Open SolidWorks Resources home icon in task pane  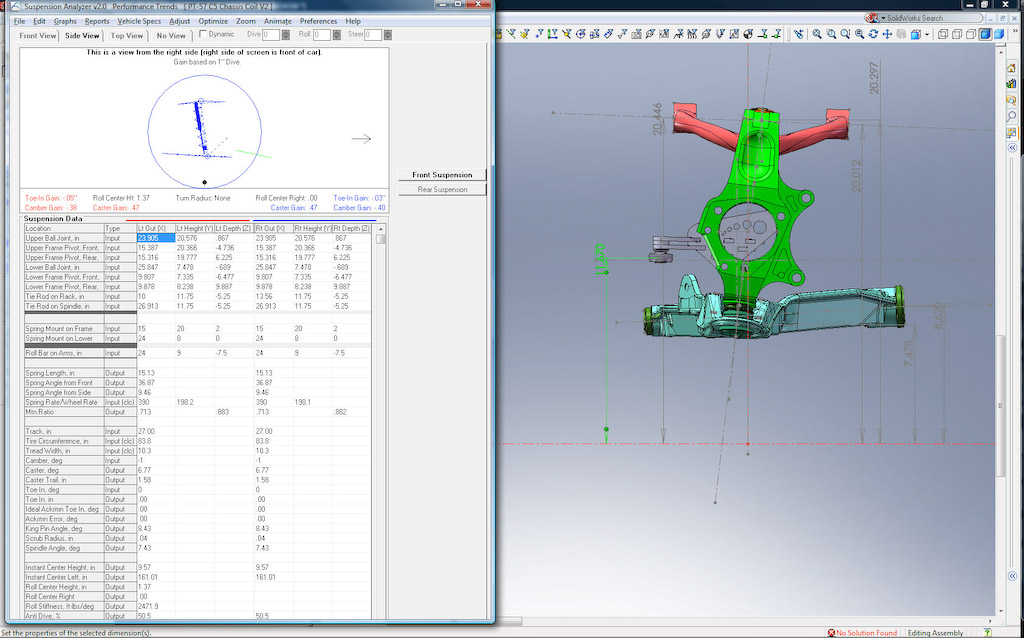(1012, 67)
